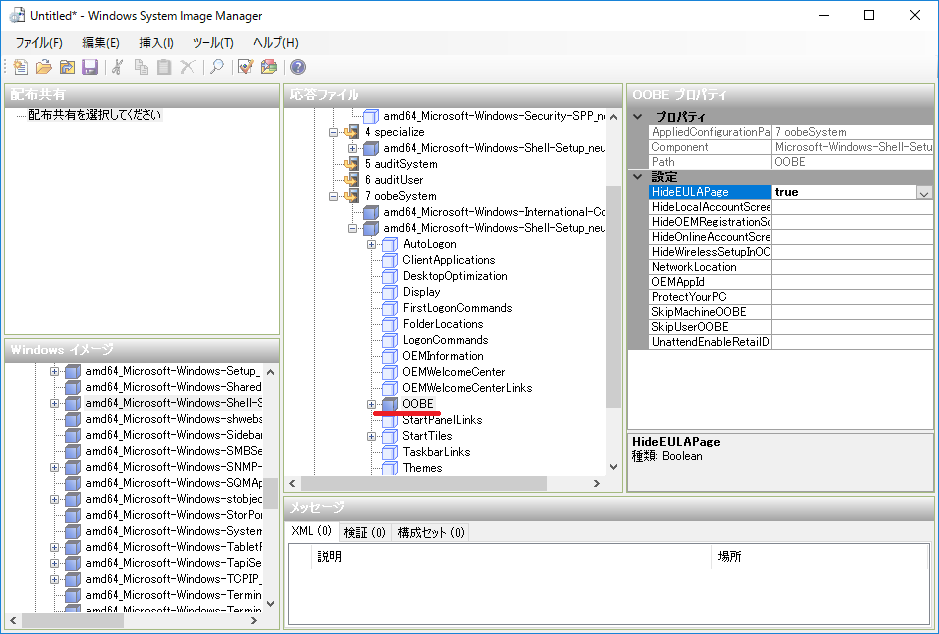This screenshot has width=939, height=634.
Task: Open the ヘルプ(H) menu
Action: (275, 43)
